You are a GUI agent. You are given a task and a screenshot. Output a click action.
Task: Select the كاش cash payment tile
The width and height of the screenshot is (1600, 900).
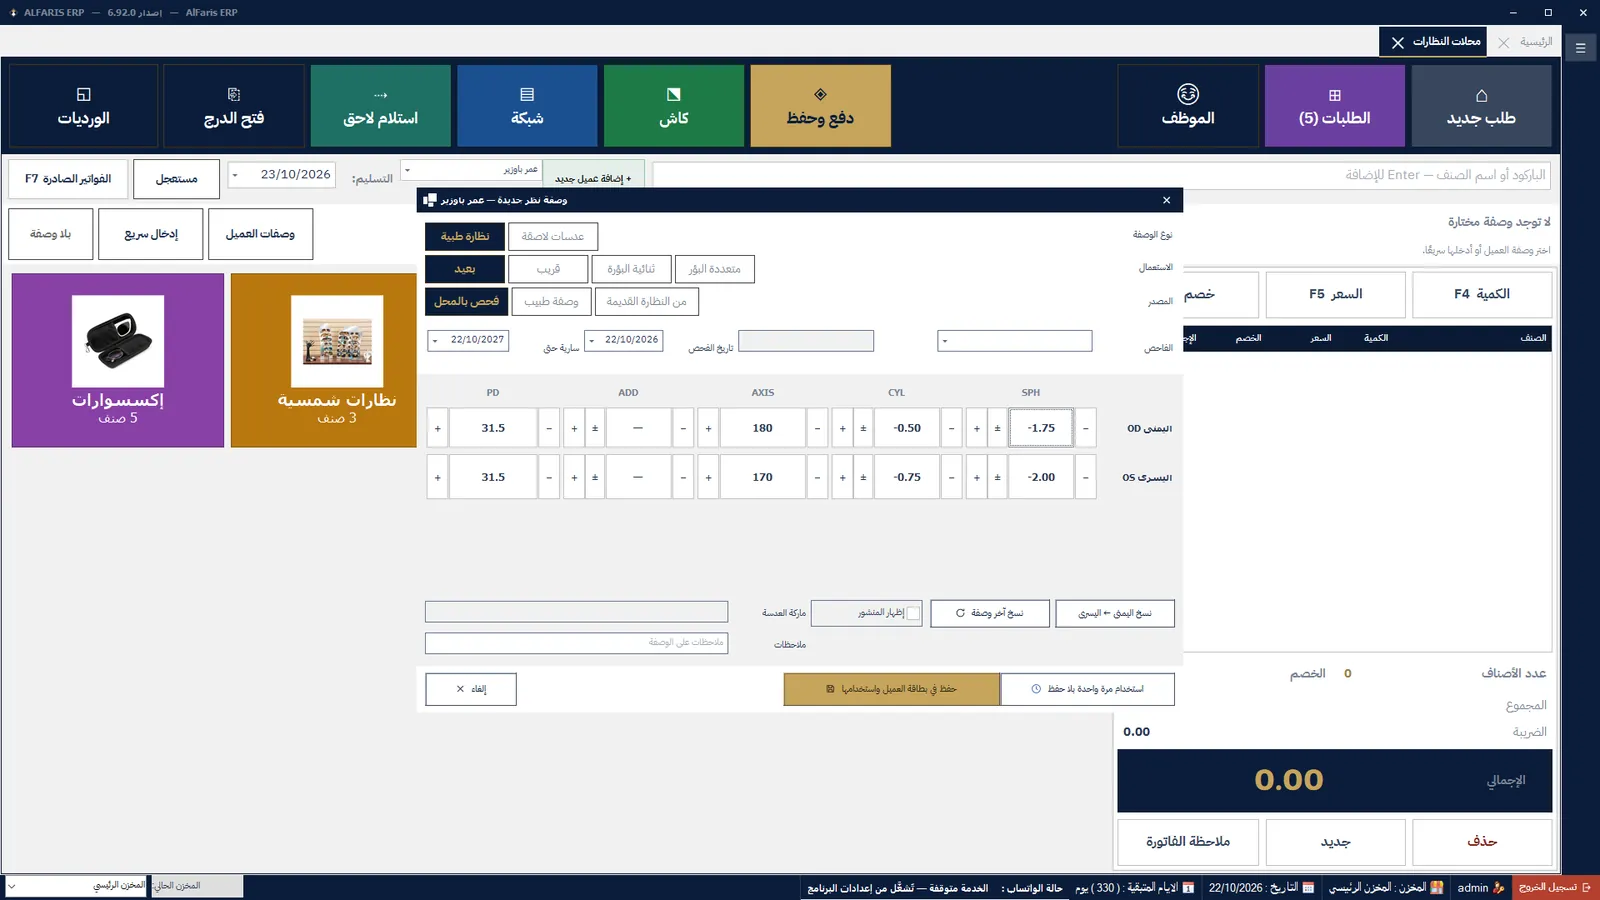[x=674, y=107]
